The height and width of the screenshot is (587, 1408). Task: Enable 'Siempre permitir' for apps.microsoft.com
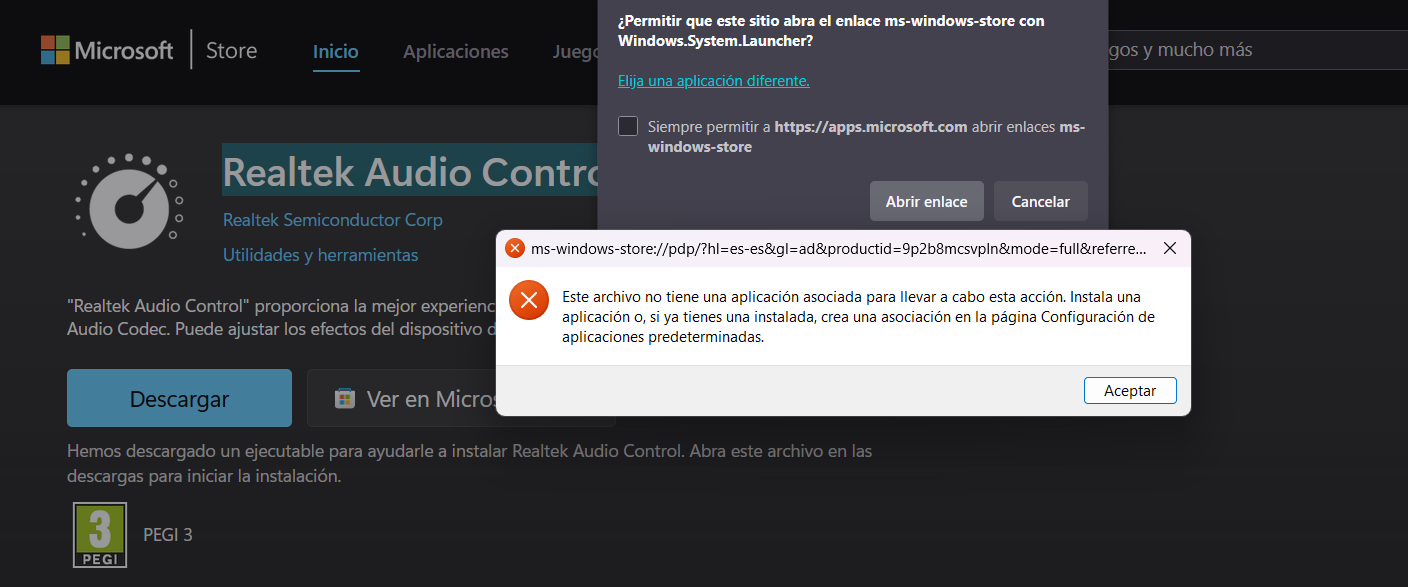628,126
